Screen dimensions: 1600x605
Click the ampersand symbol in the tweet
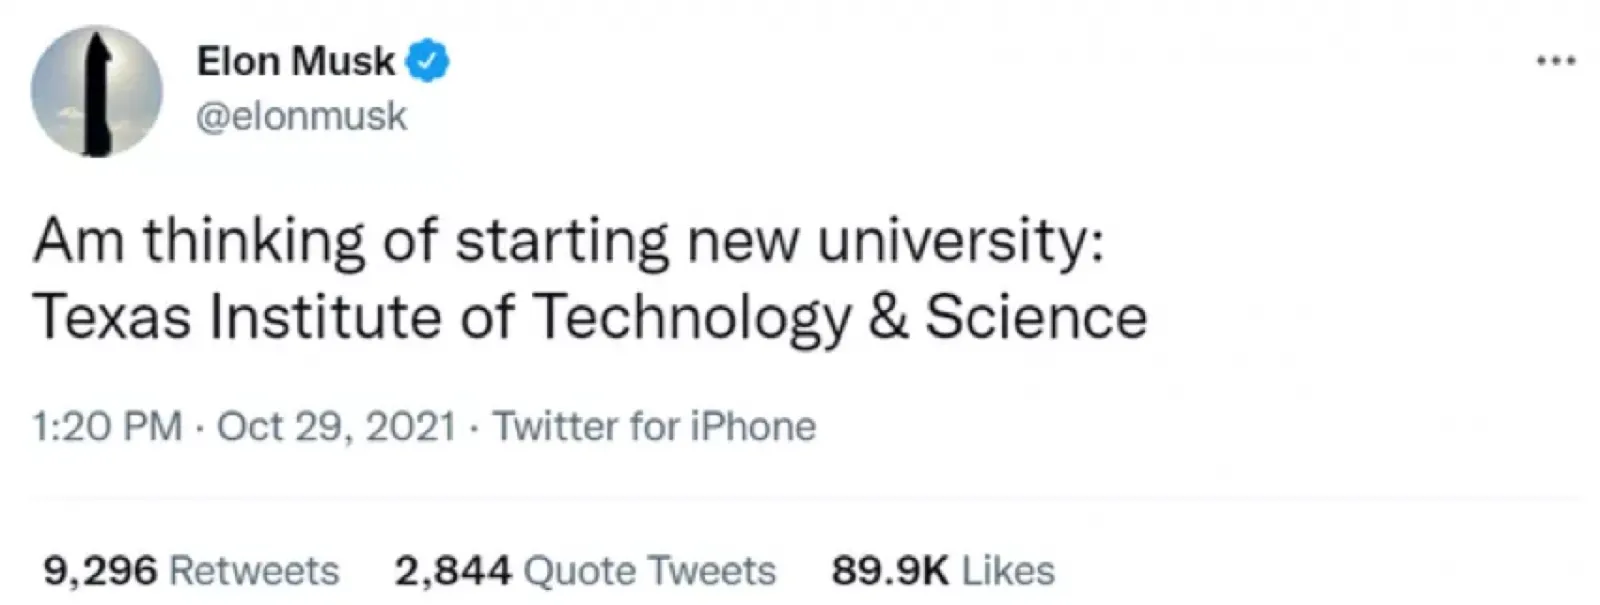[x=886, y=318]
